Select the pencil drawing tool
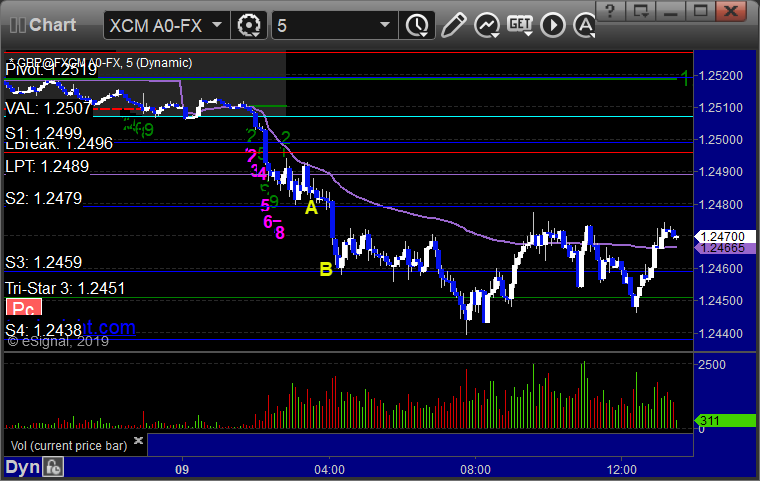760x481 pixels. click(x=453, y=25)
